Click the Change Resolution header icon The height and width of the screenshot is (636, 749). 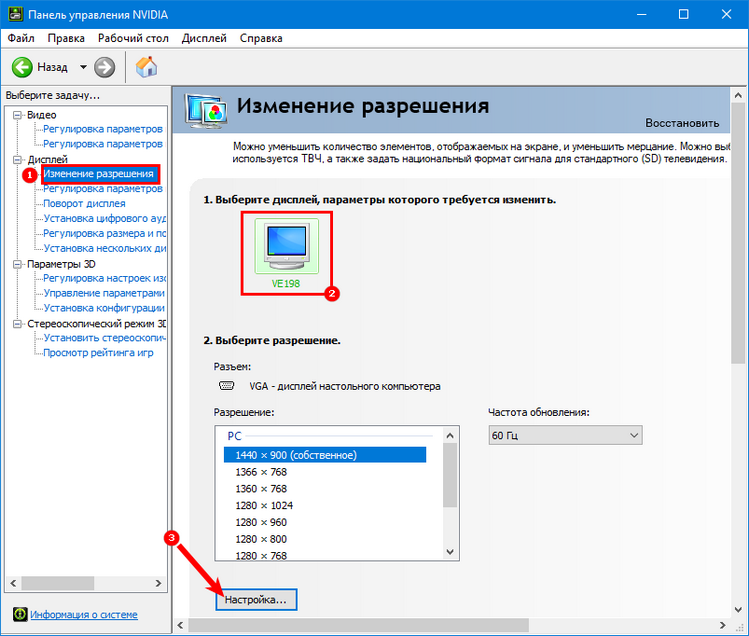pyautogui.click(x=205, y=111)
